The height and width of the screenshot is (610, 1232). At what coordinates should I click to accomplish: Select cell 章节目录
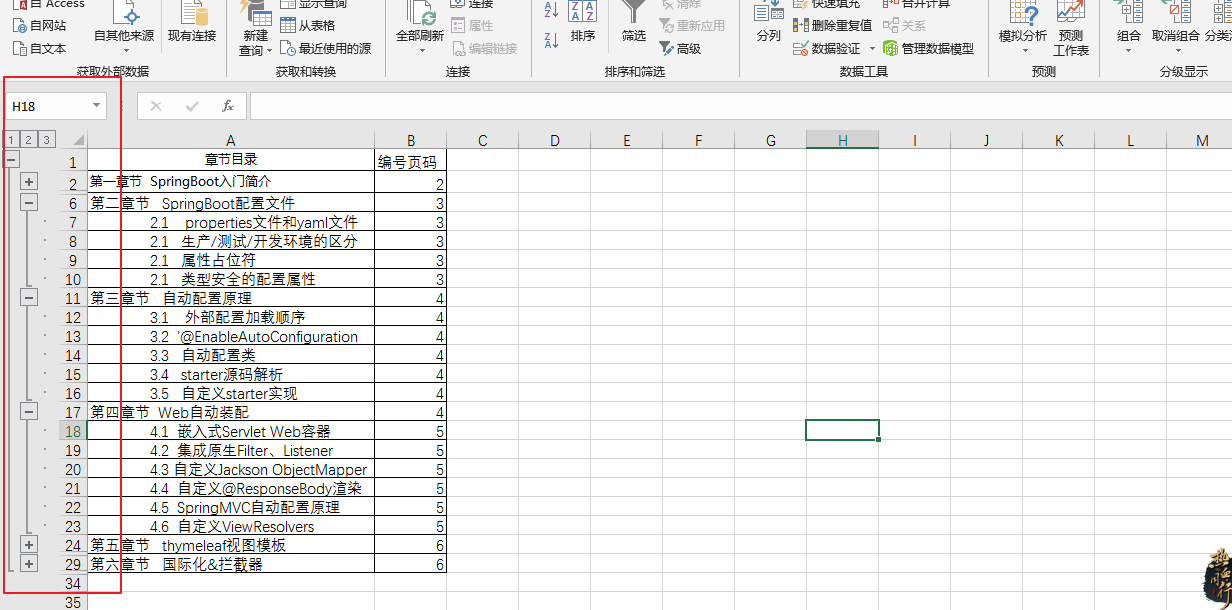tap(231, 160)
